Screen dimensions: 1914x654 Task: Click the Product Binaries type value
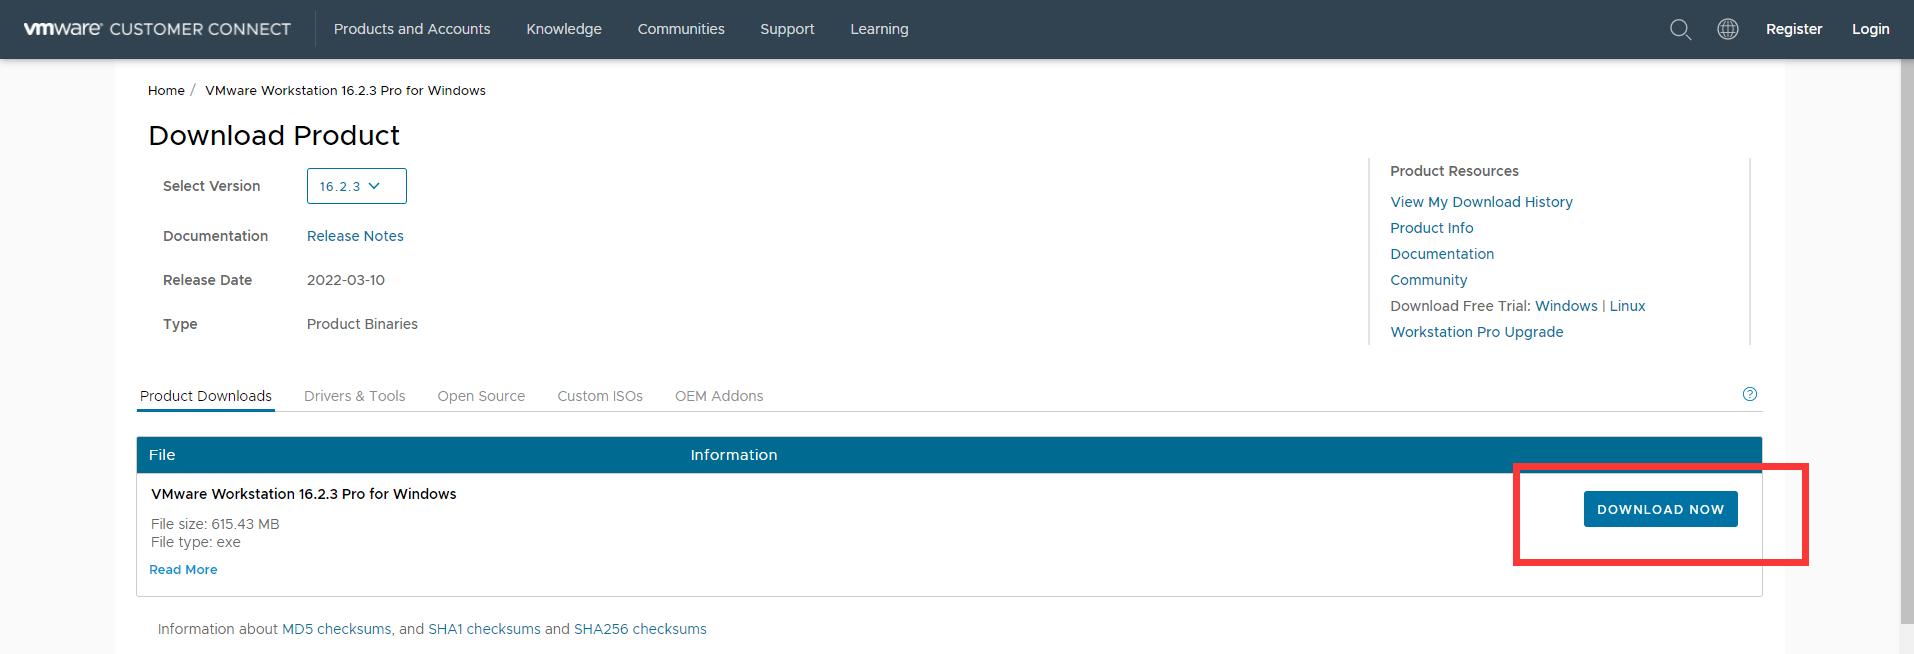coord(362,324)
